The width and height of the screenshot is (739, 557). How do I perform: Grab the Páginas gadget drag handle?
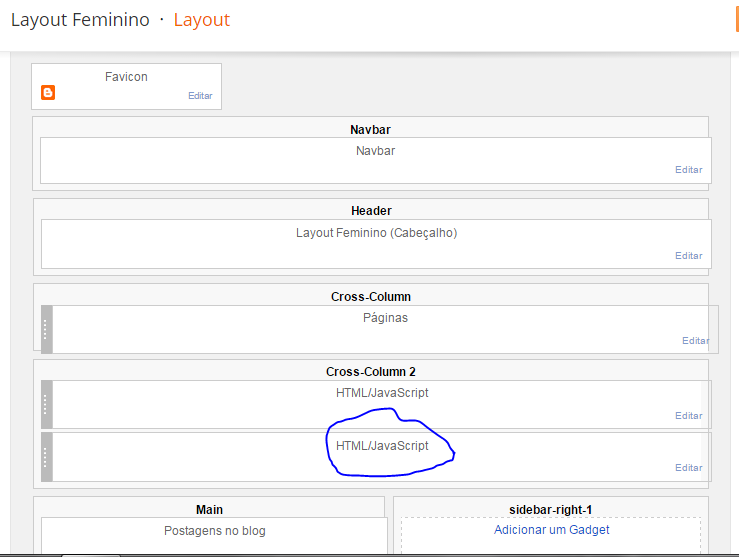47,329
